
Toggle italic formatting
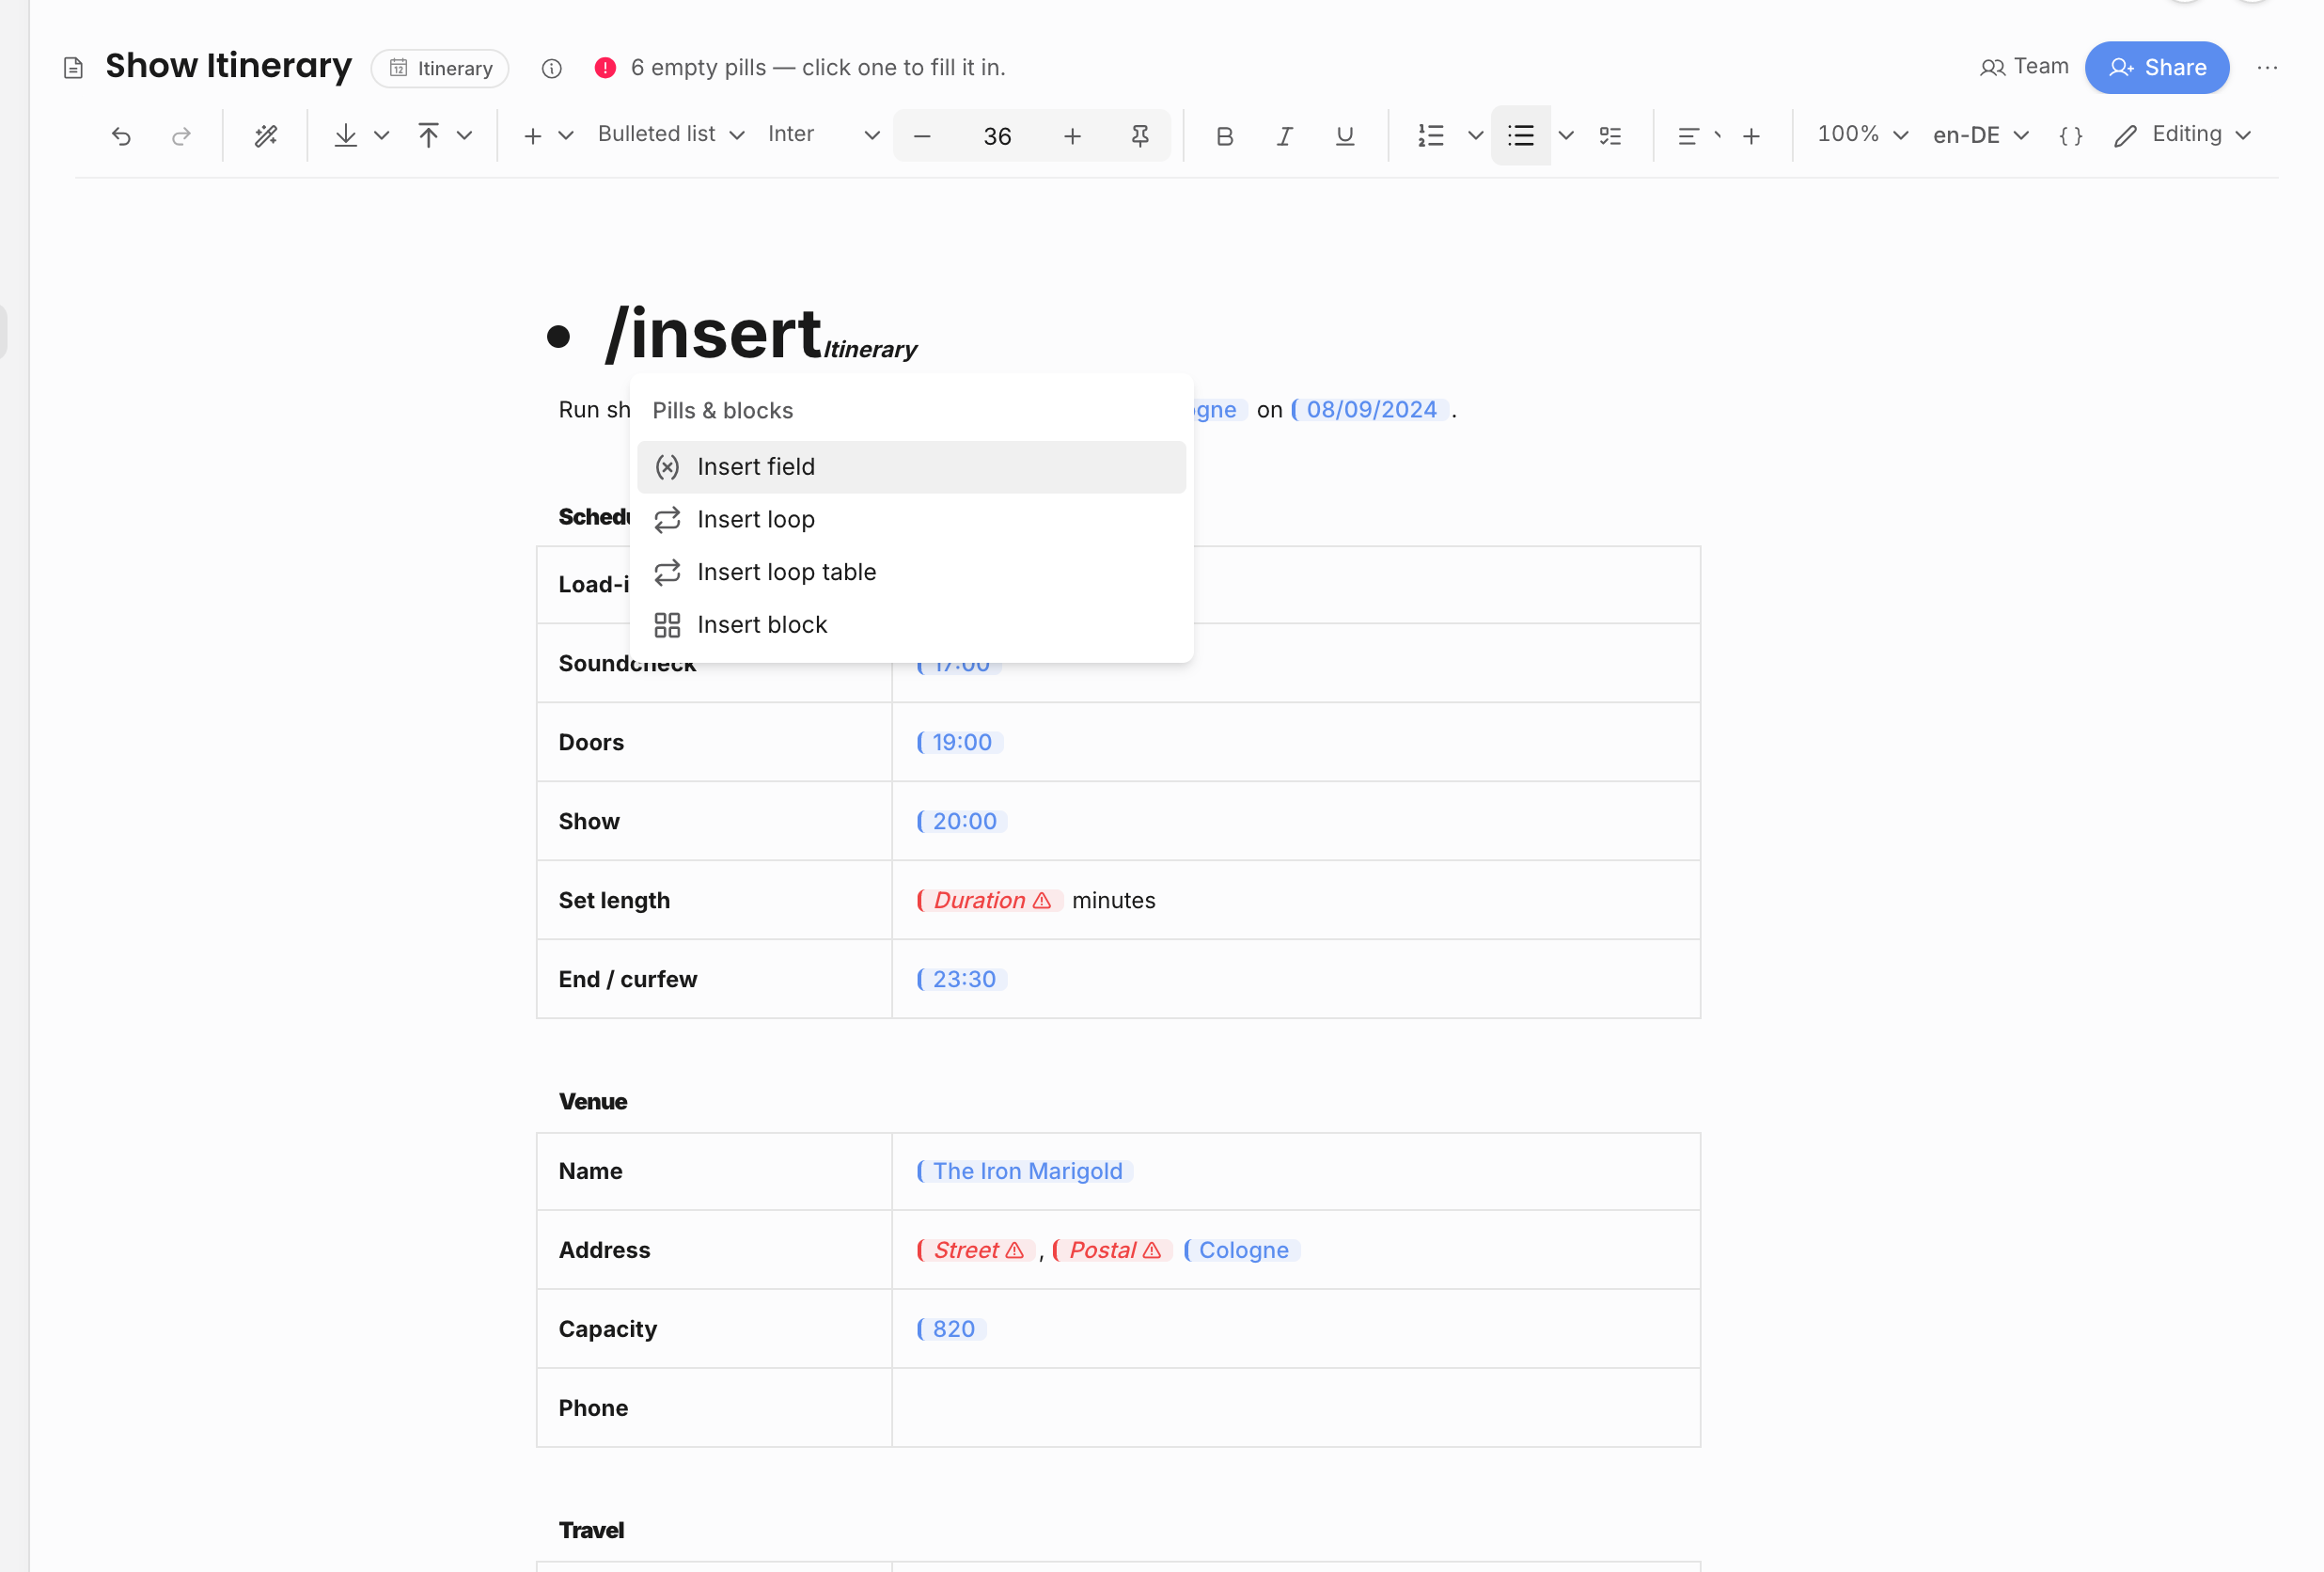click(1284, 135)
